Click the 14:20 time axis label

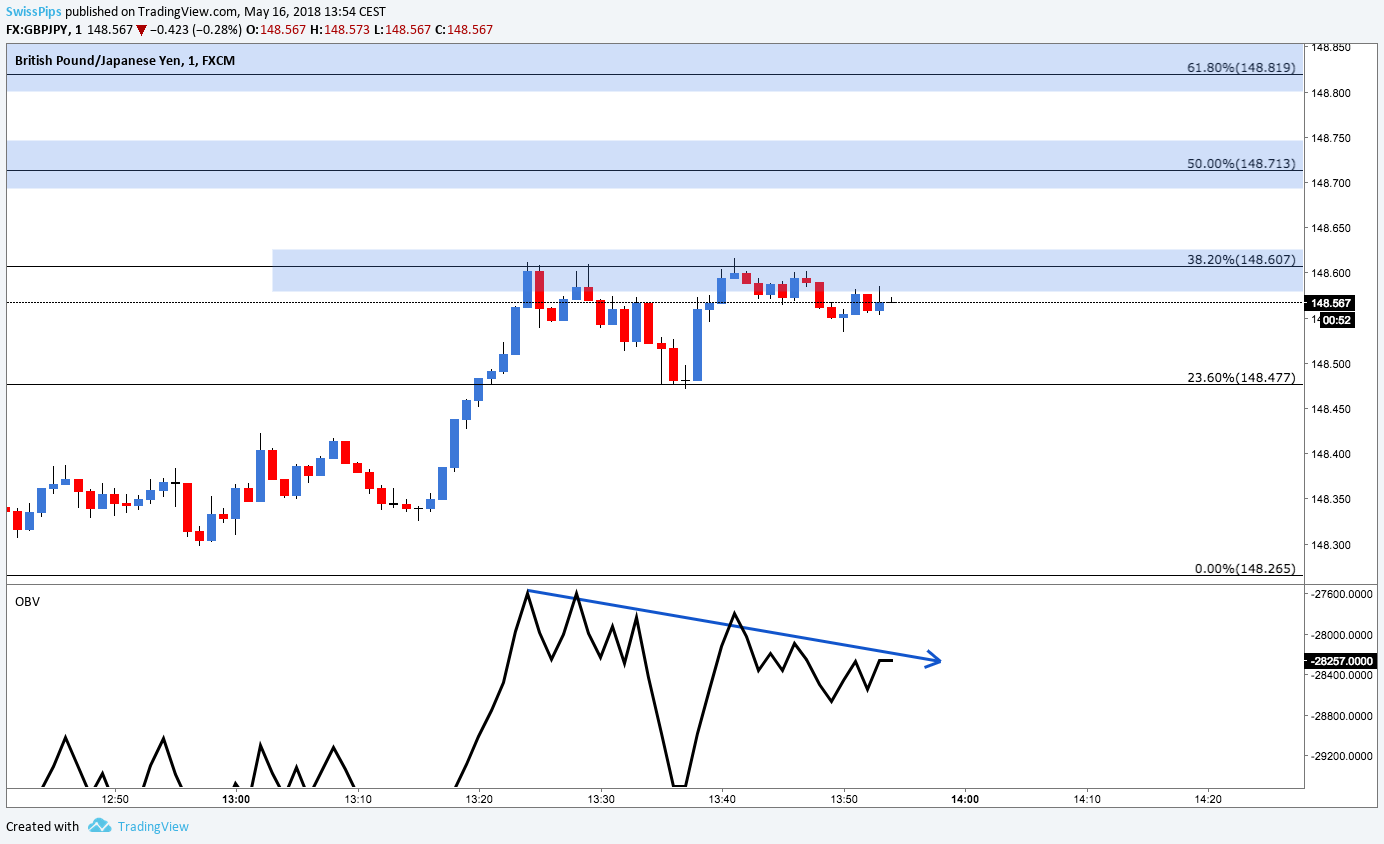point(1208,799)
